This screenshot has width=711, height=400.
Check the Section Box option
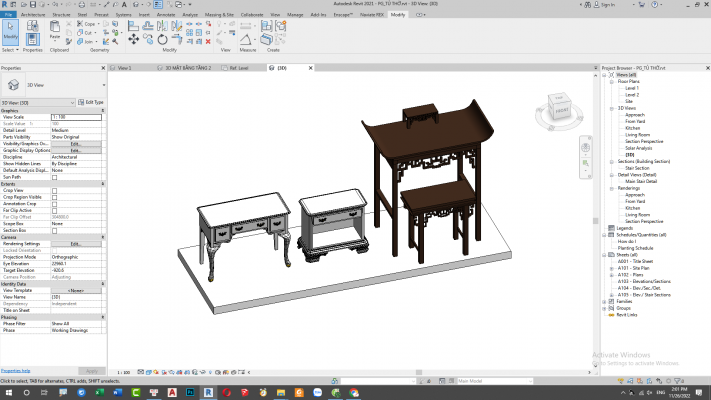coord(54,229)
